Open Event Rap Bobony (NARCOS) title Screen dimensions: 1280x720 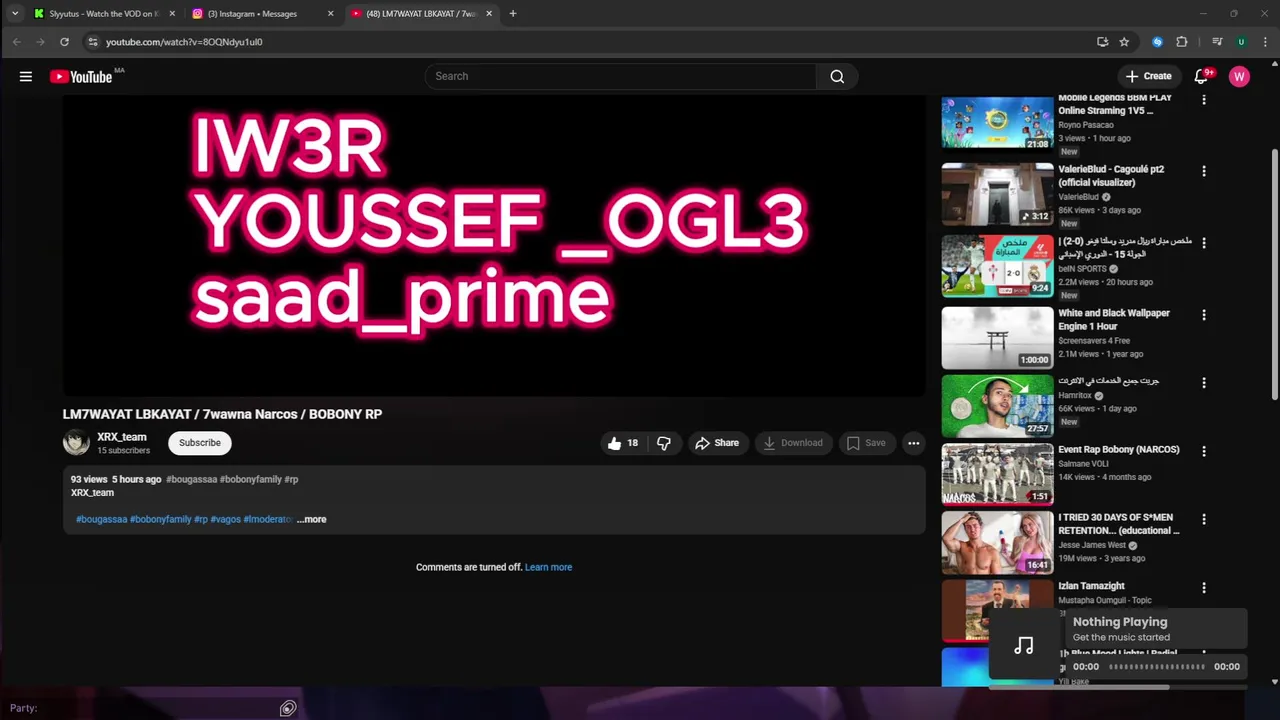click(1118, 450)
